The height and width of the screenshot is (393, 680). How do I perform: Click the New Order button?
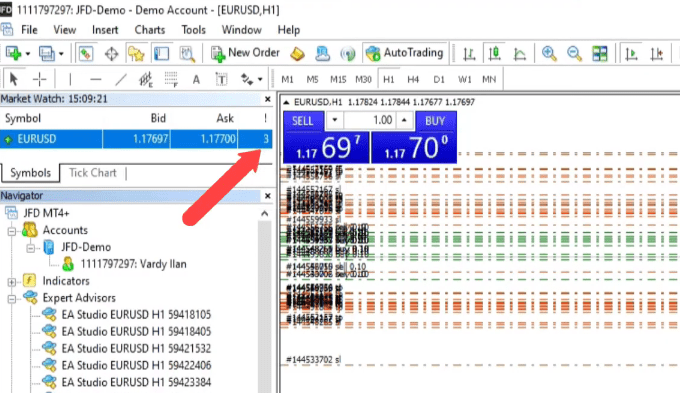[x=245, y=53]
